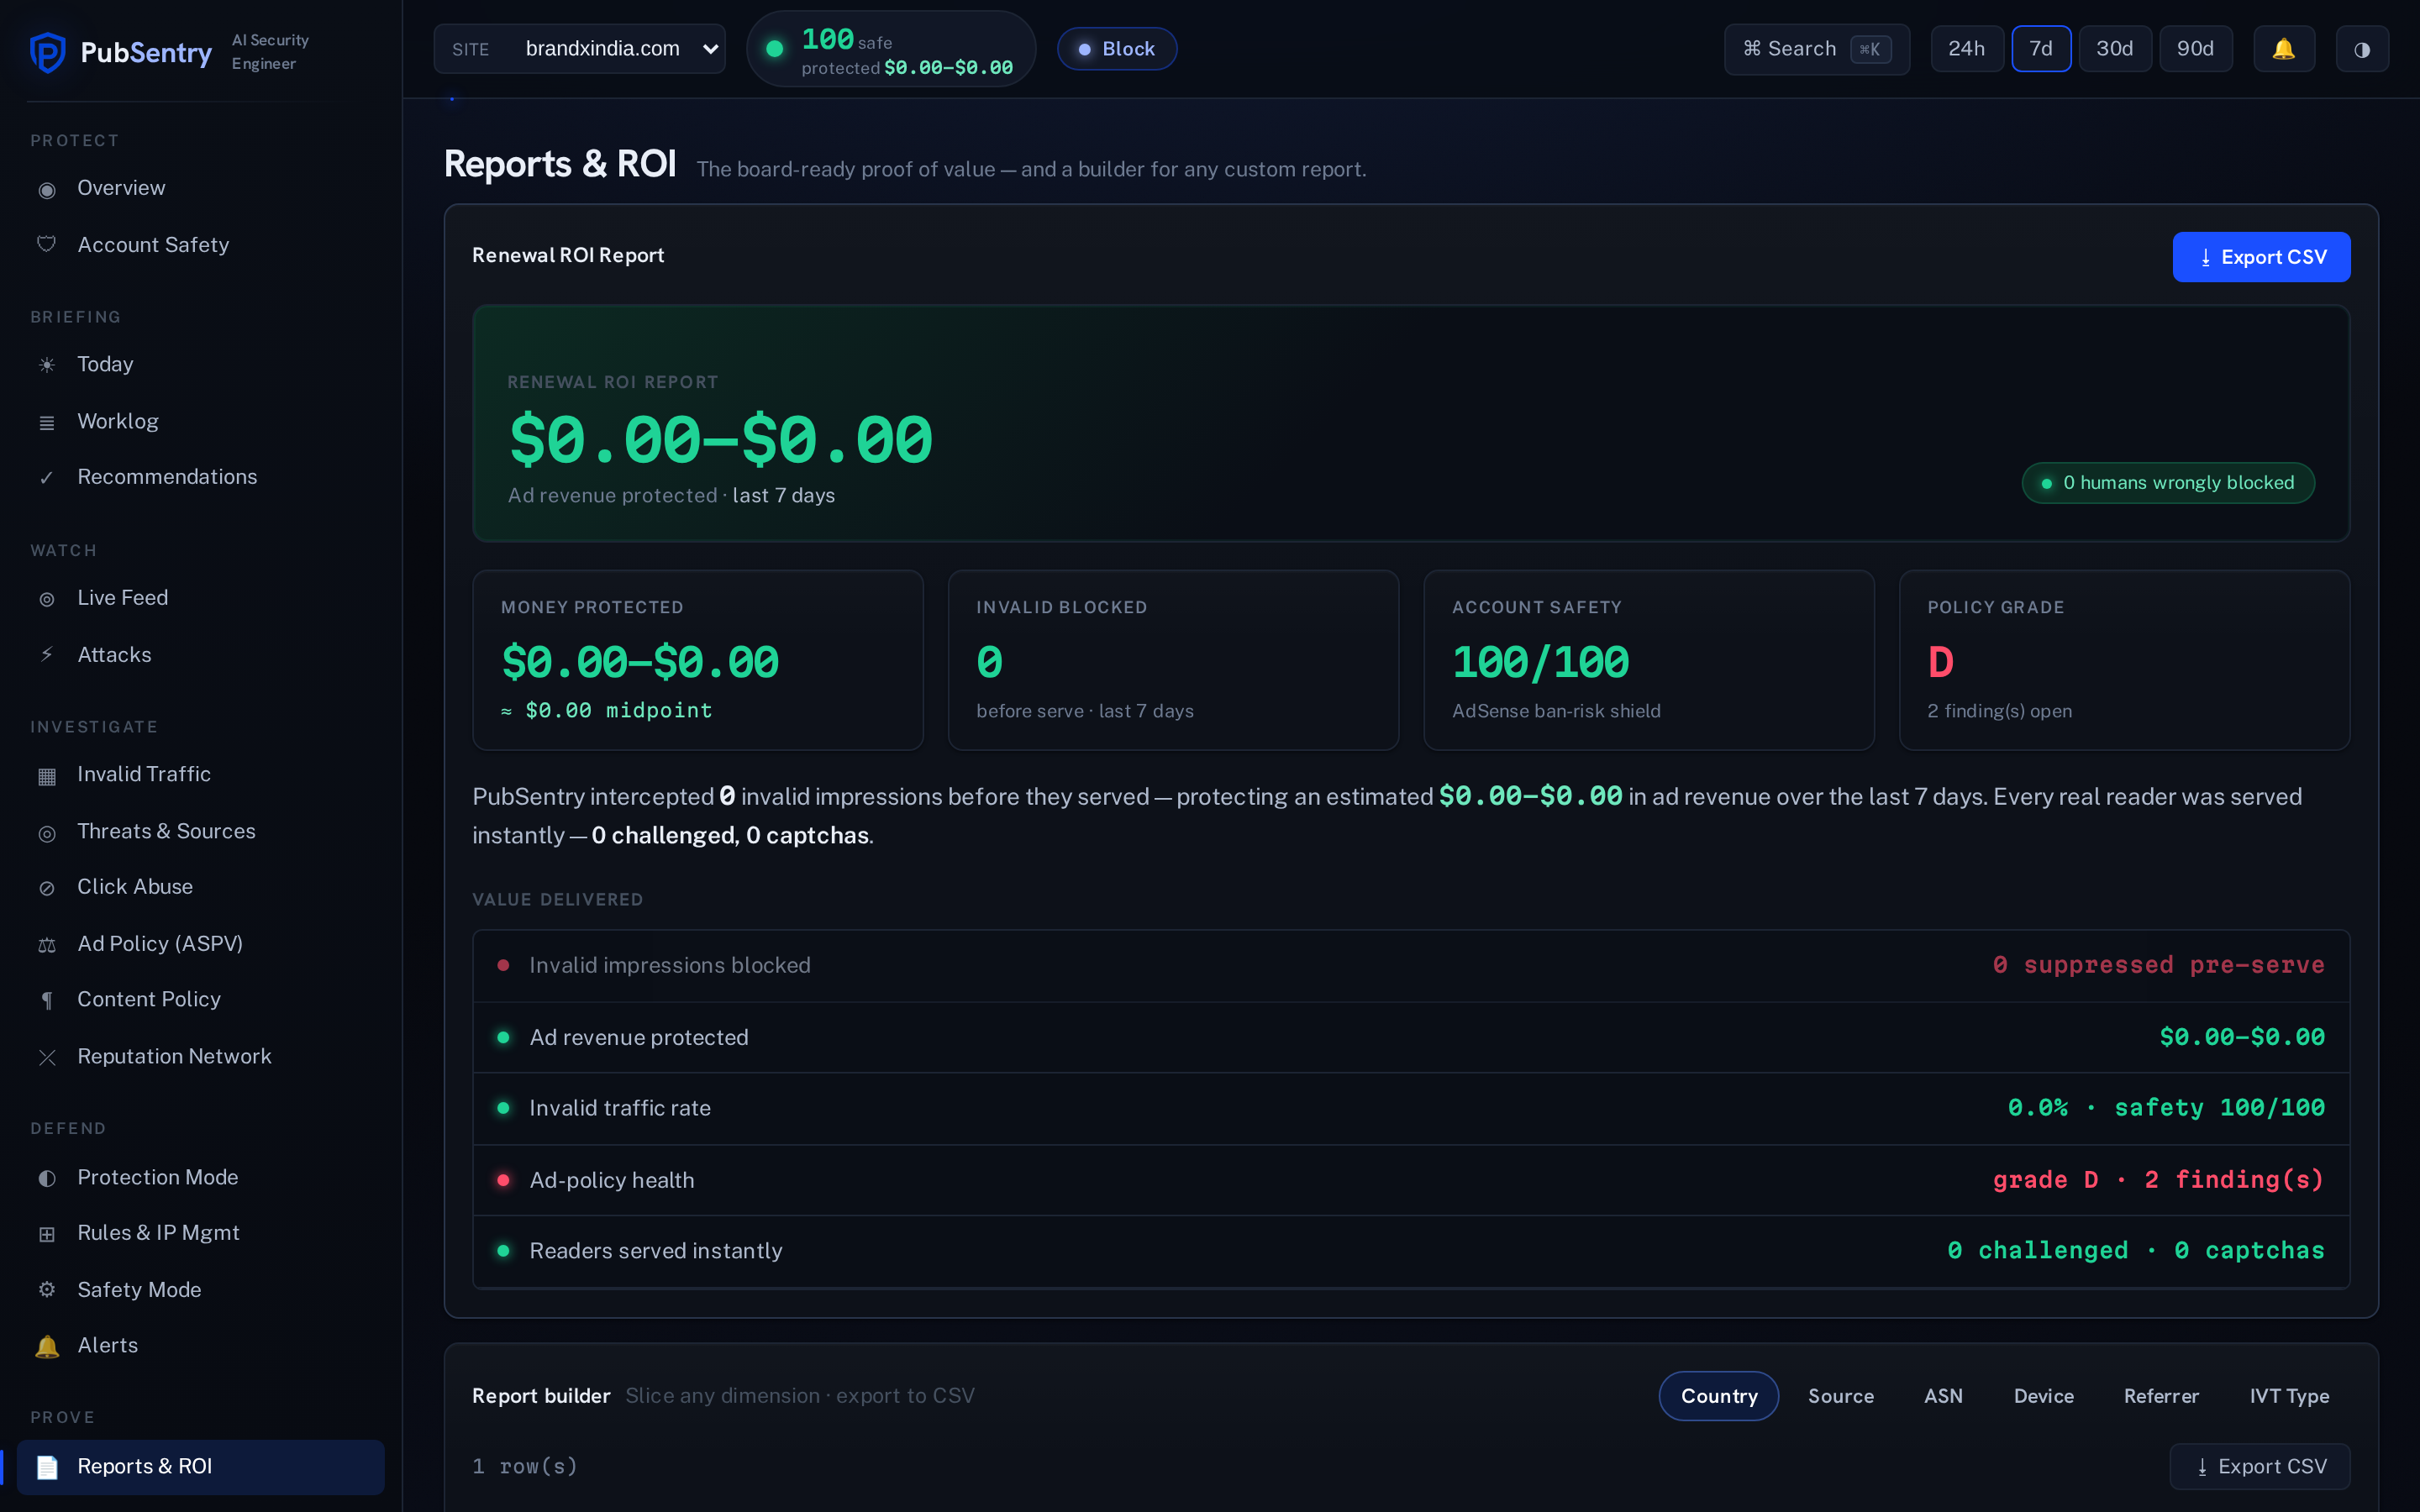Select the Country dimension tab
The image size is (2420, 1512).
click(1719, 1396)
